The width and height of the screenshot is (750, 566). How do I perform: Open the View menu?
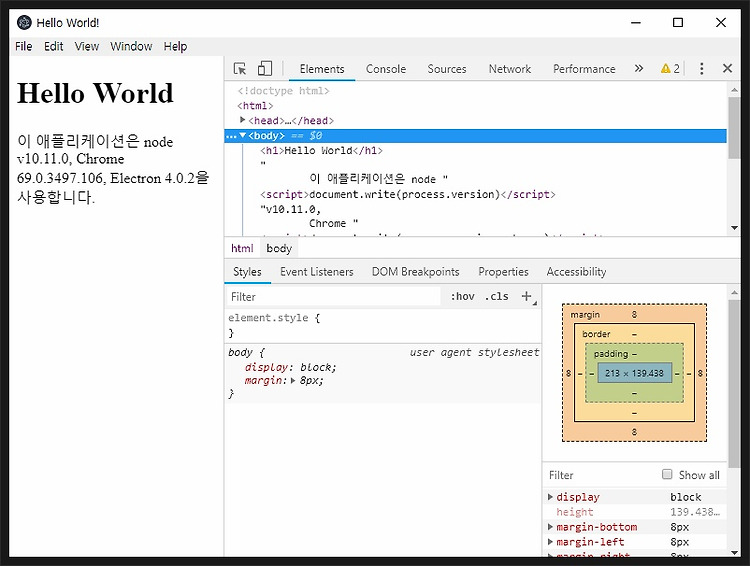coord(87,46)
